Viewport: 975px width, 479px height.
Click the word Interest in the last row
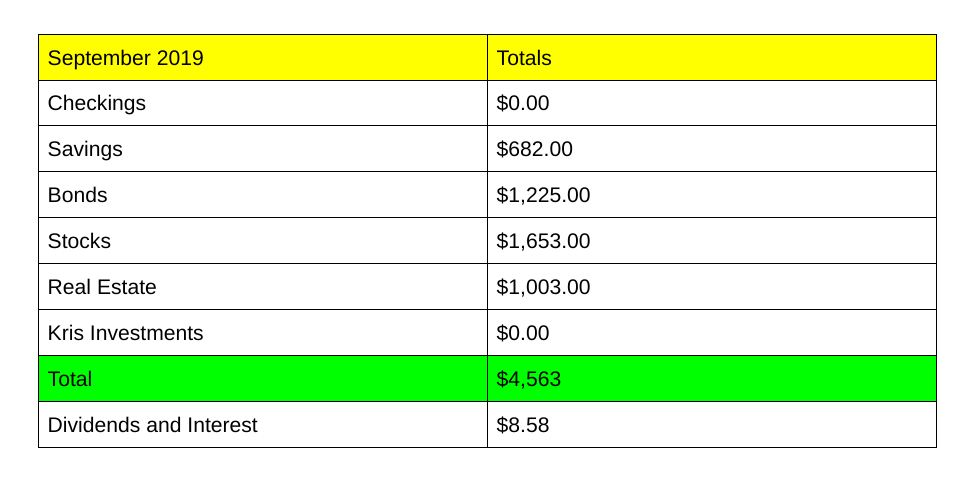[222, 425]
